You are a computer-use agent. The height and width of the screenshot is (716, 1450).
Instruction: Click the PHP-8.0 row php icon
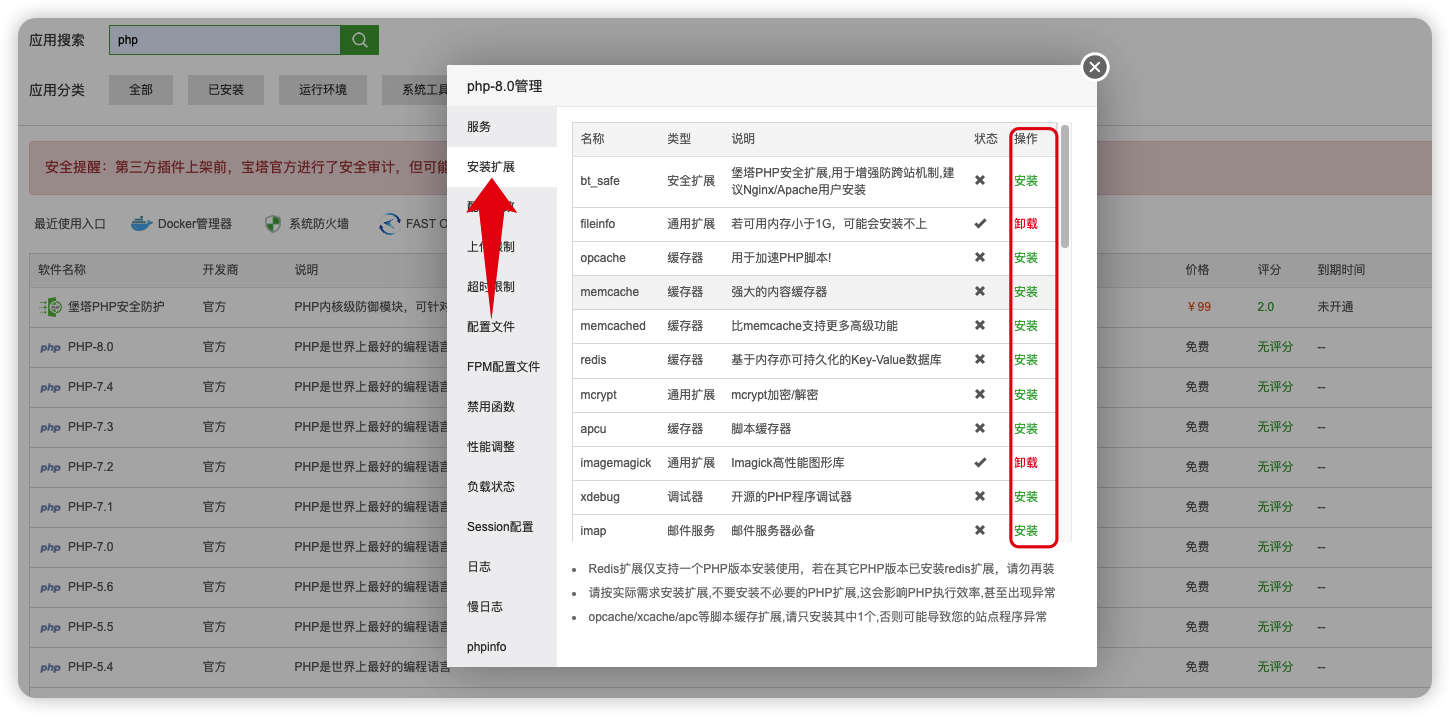coord(50,348)
